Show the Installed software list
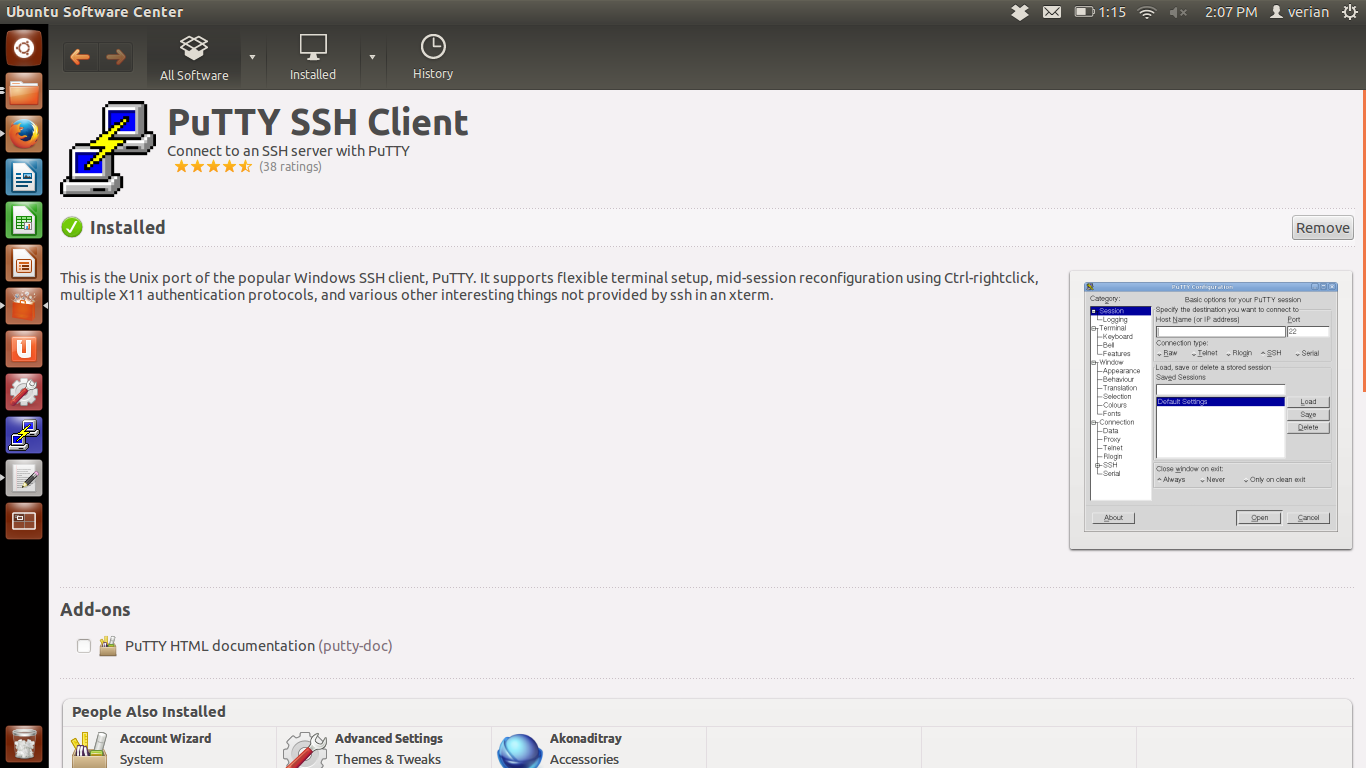Viewport: 1366px width, 768px height. 313,58
